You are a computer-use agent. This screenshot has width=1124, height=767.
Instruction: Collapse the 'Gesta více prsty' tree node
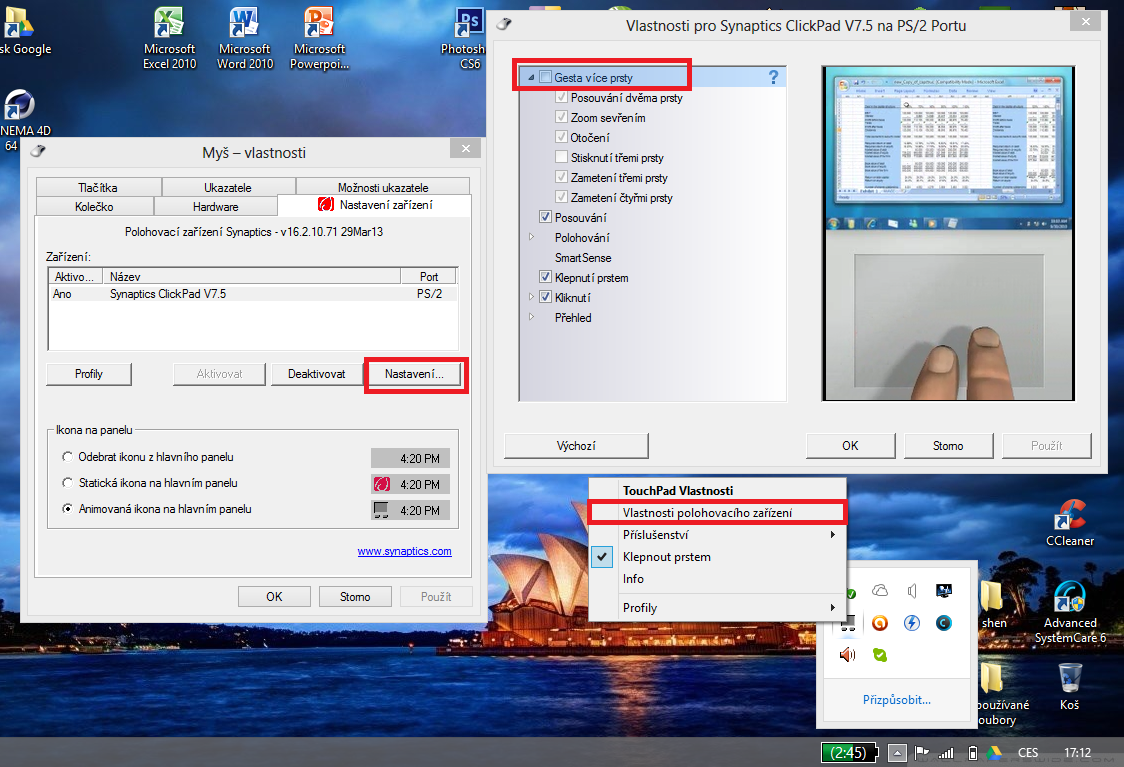531,77
